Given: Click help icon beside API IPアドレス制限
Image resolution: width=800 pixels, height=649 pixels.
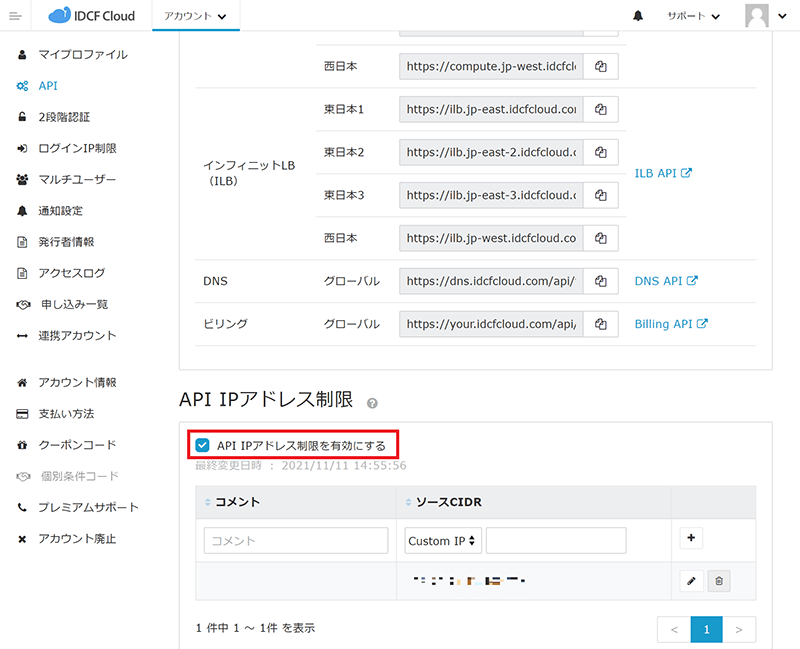Looking at the screenshot, I should coord(372,403).
